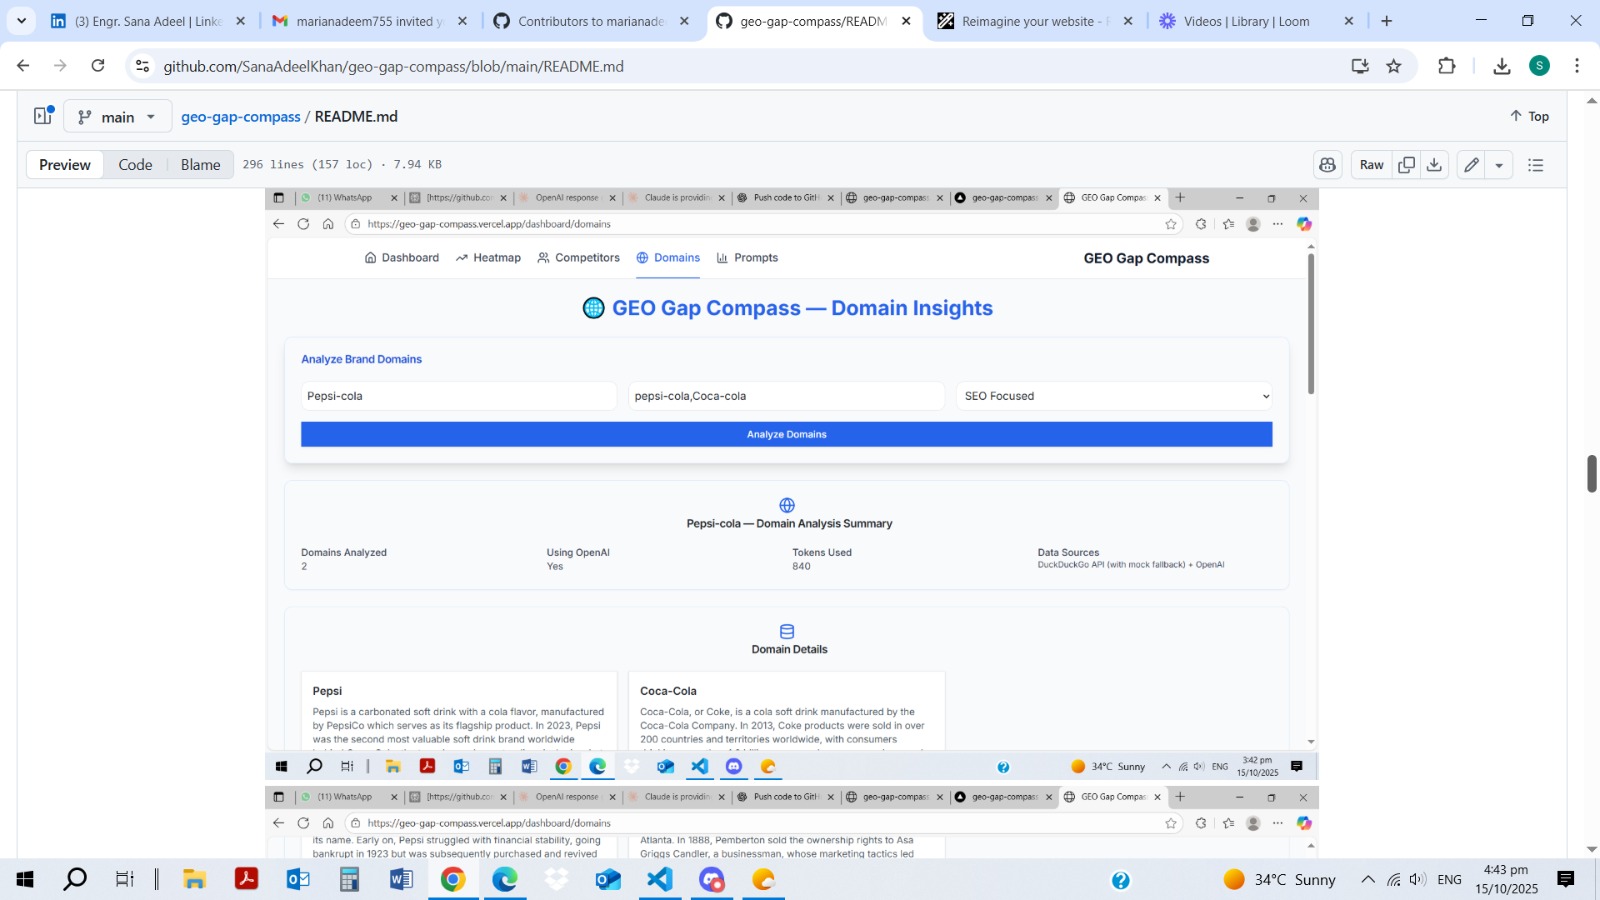Open Chrome's tab search dropdown
1600x900 pixels.
point(21,21)
